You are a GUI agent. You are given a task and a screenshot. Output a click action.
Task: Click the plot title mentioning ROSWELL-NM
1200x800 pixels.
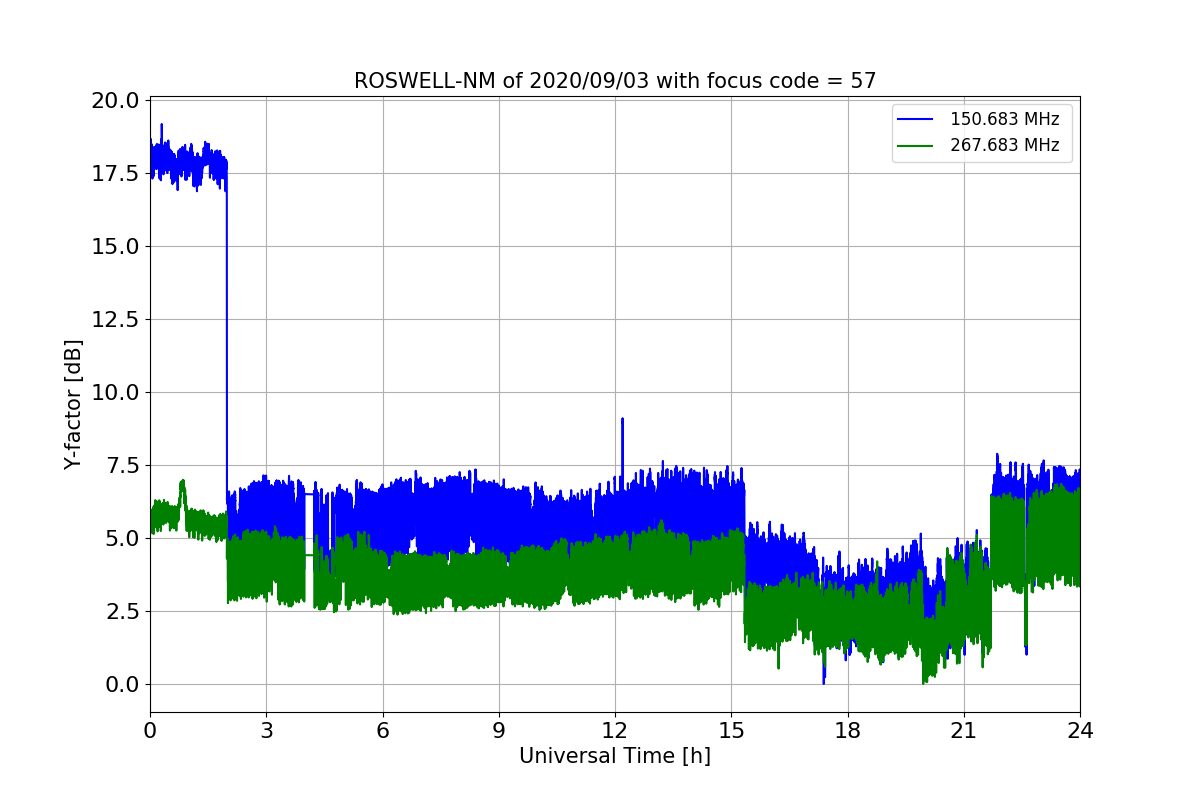tap(615, 81)
